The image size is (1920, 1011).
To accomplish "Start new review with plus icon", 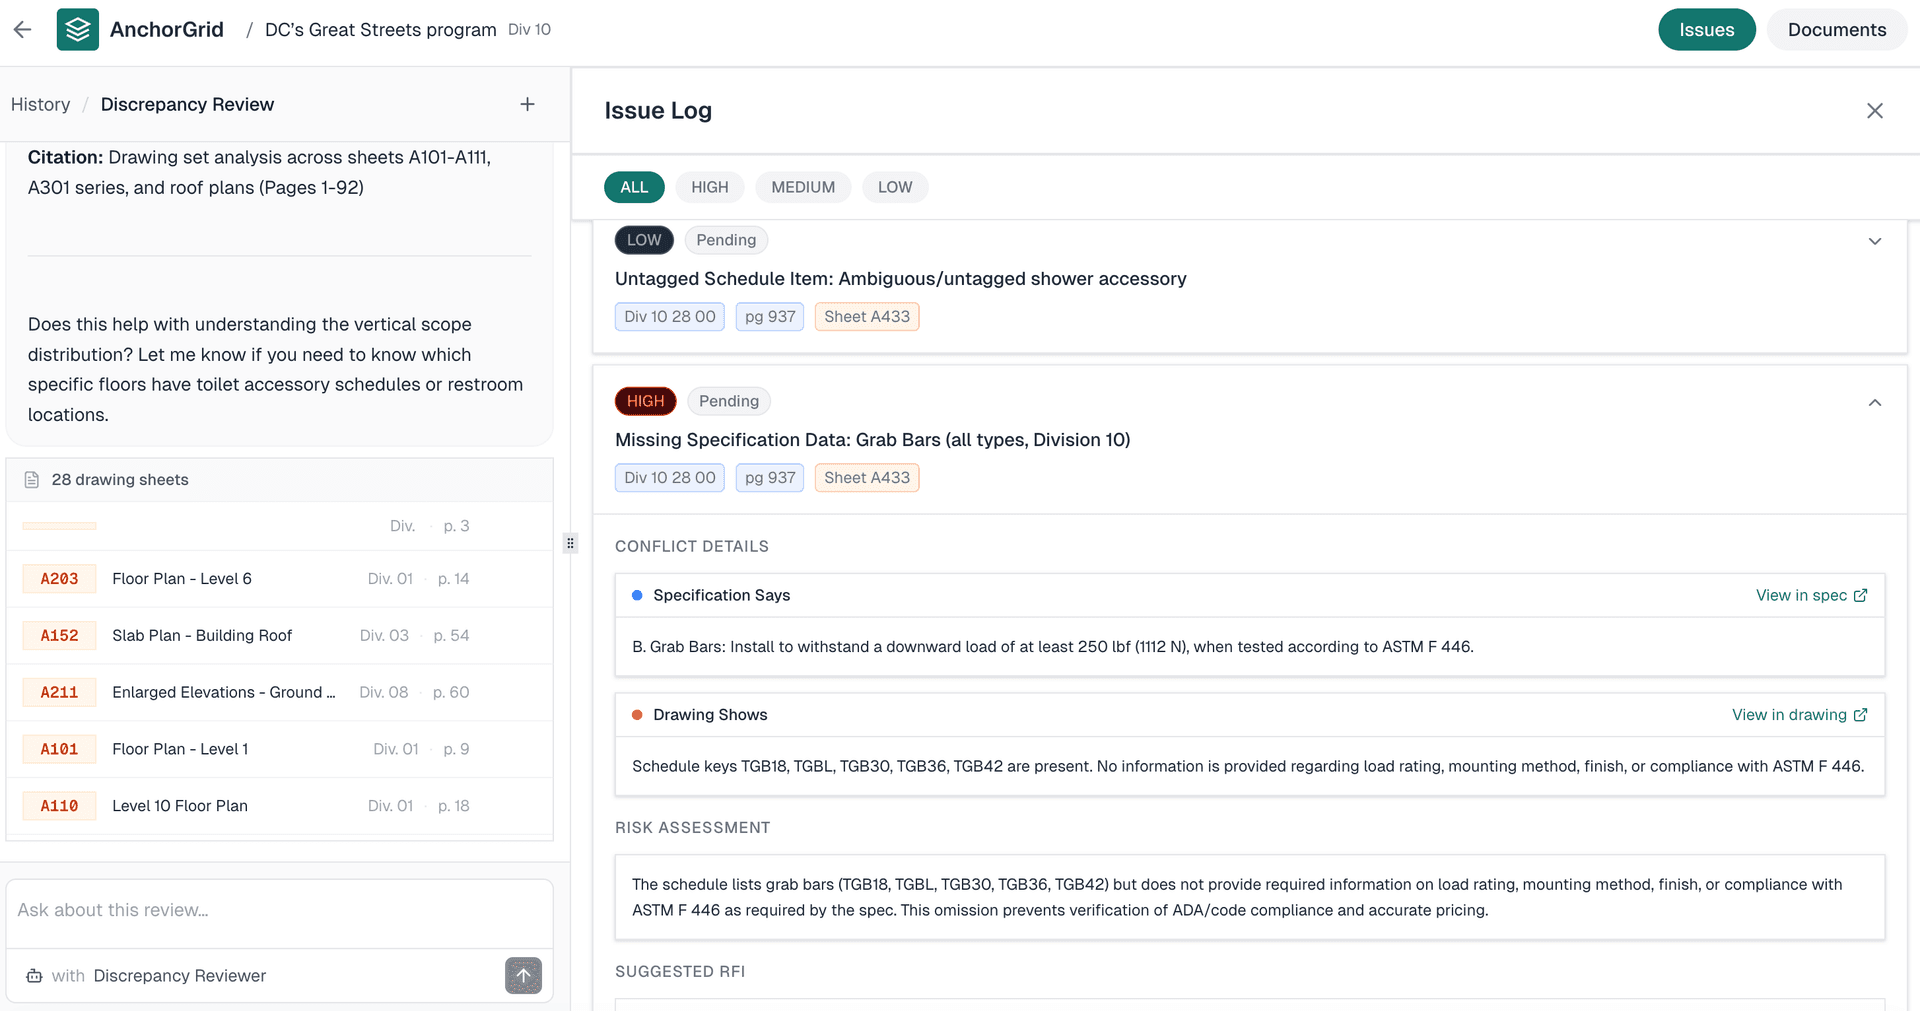I will [x=527, y=104].
